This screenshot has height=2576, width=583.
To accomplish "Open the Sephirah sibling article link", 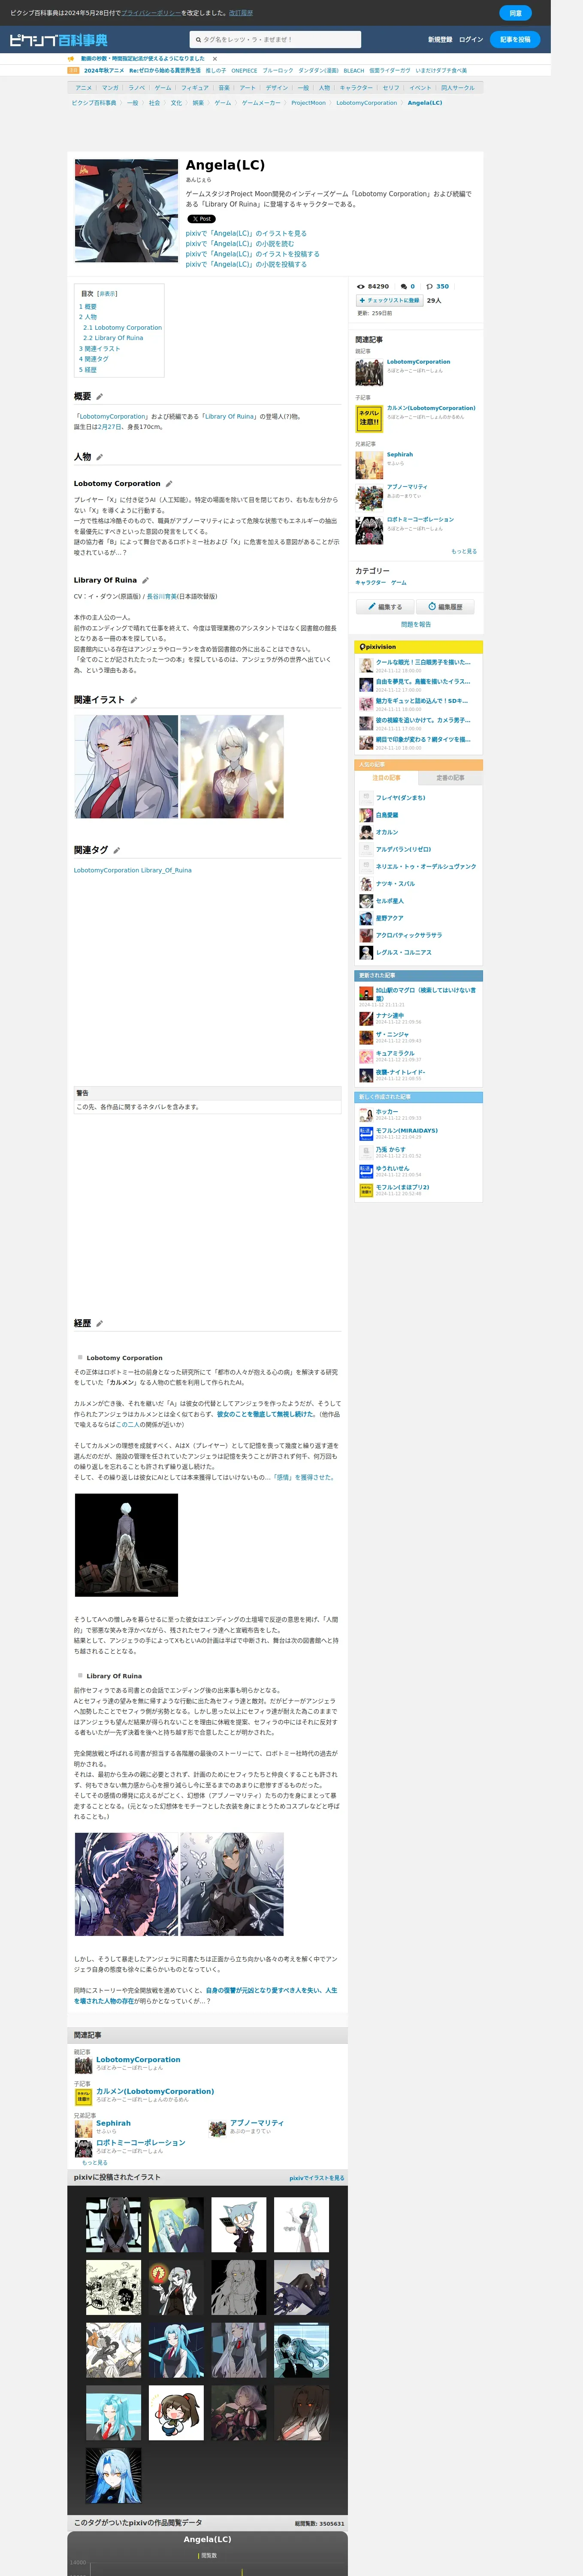I will pos(400,455).
